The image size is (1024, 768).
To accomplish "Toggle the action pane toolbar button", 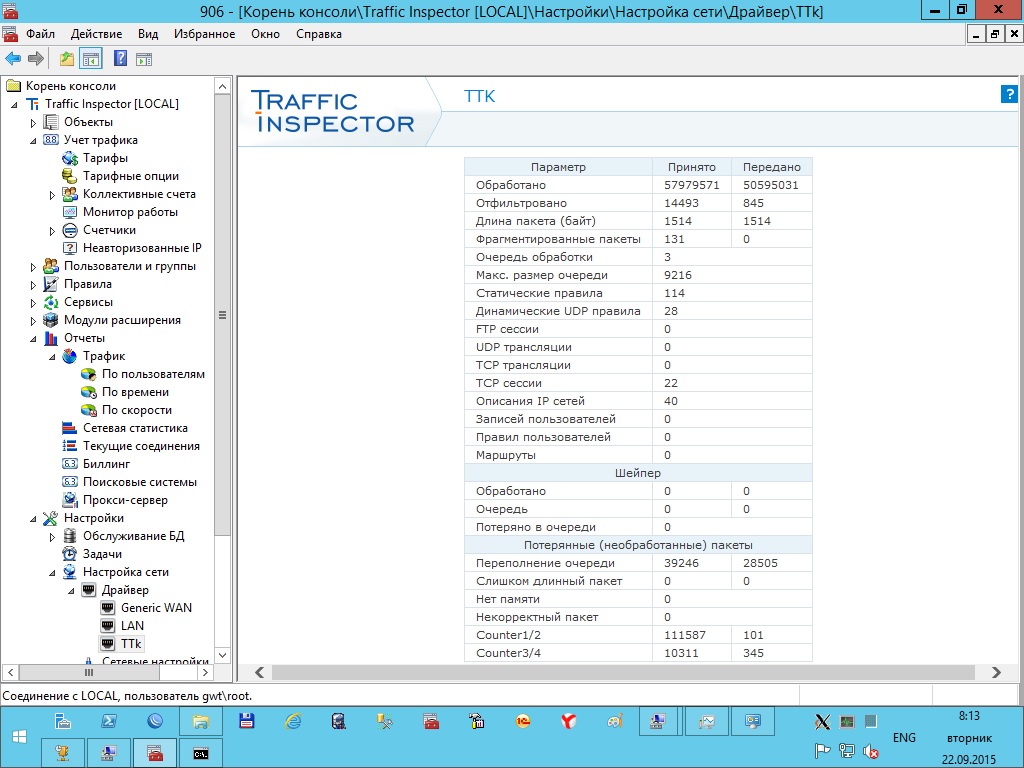I will [144, 59].
